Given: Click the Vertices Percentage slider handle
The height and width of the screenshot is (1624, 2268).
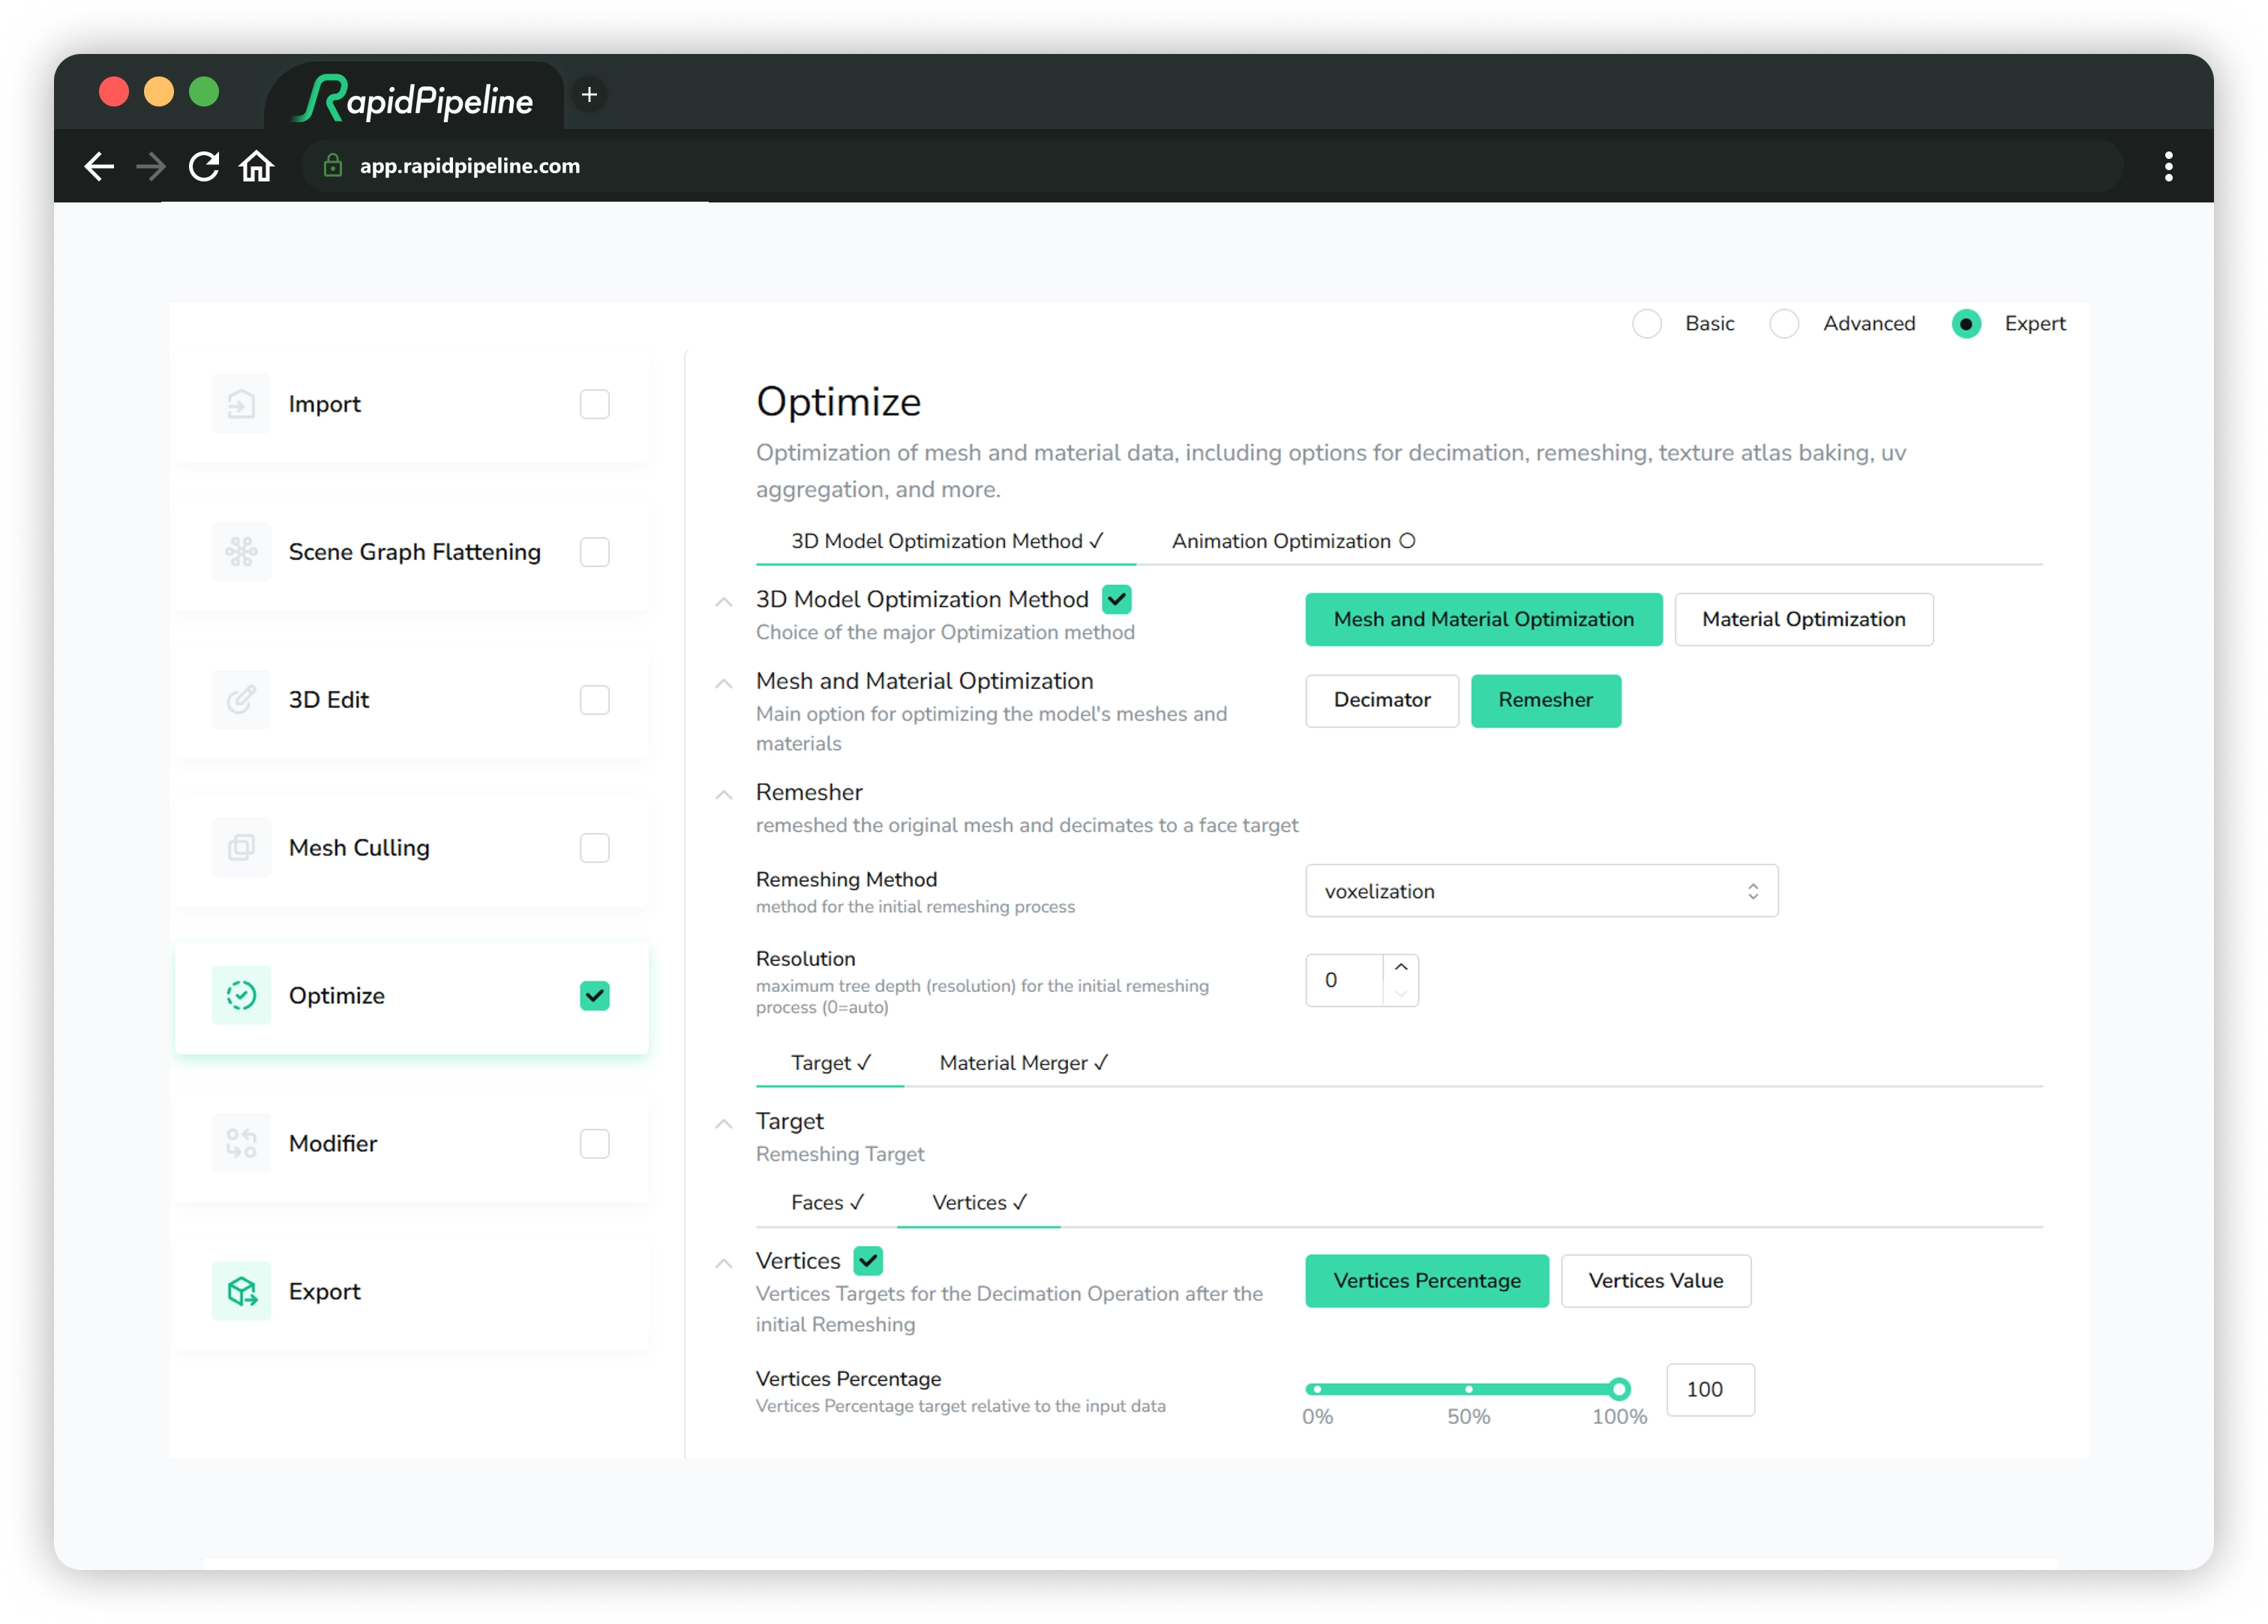Looking at the screenshot, I should pos(1619,1390).
